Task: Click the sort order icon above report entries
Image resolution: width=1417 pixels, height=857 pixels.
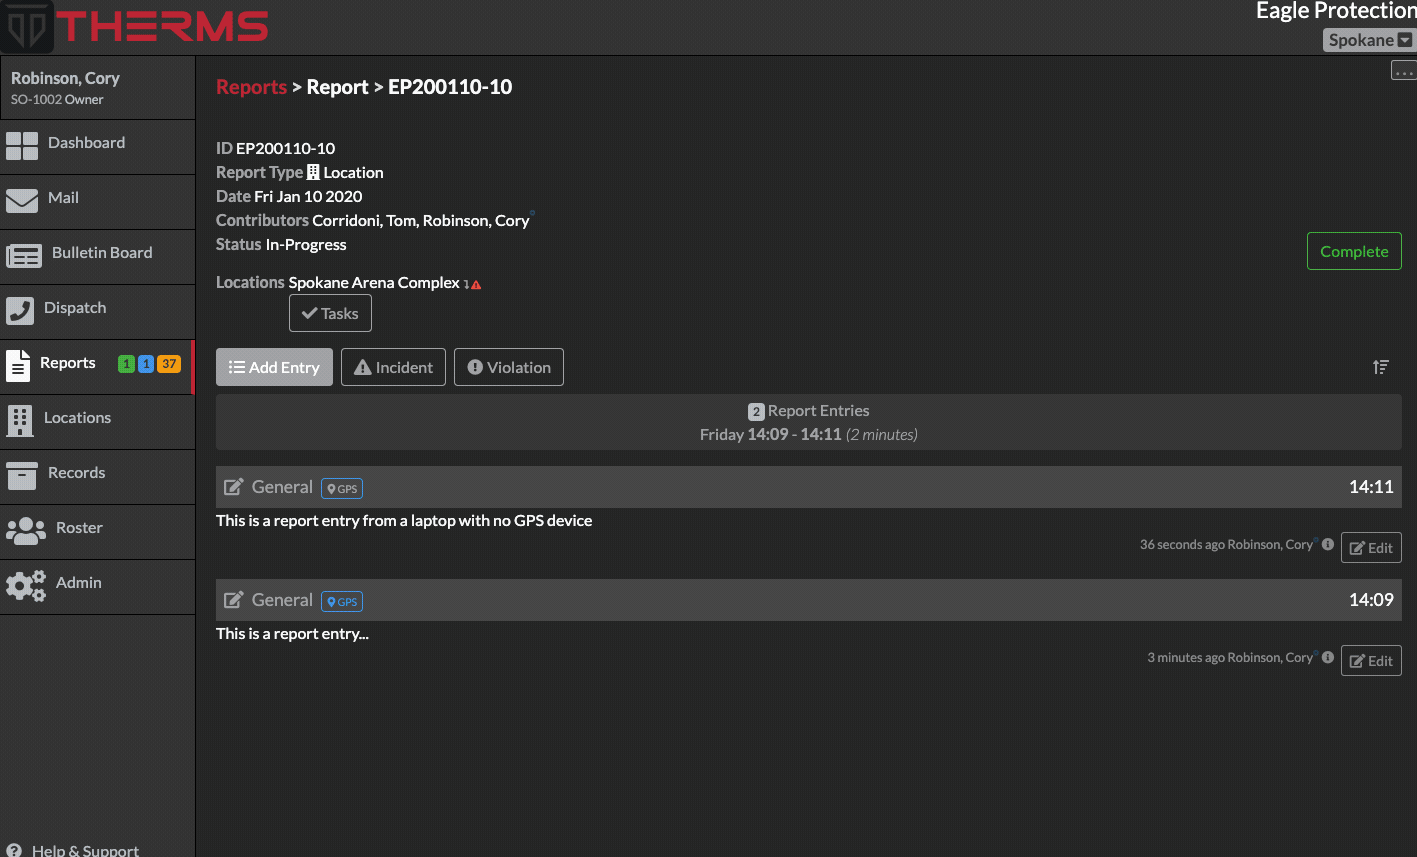Action: point(1381,367)
